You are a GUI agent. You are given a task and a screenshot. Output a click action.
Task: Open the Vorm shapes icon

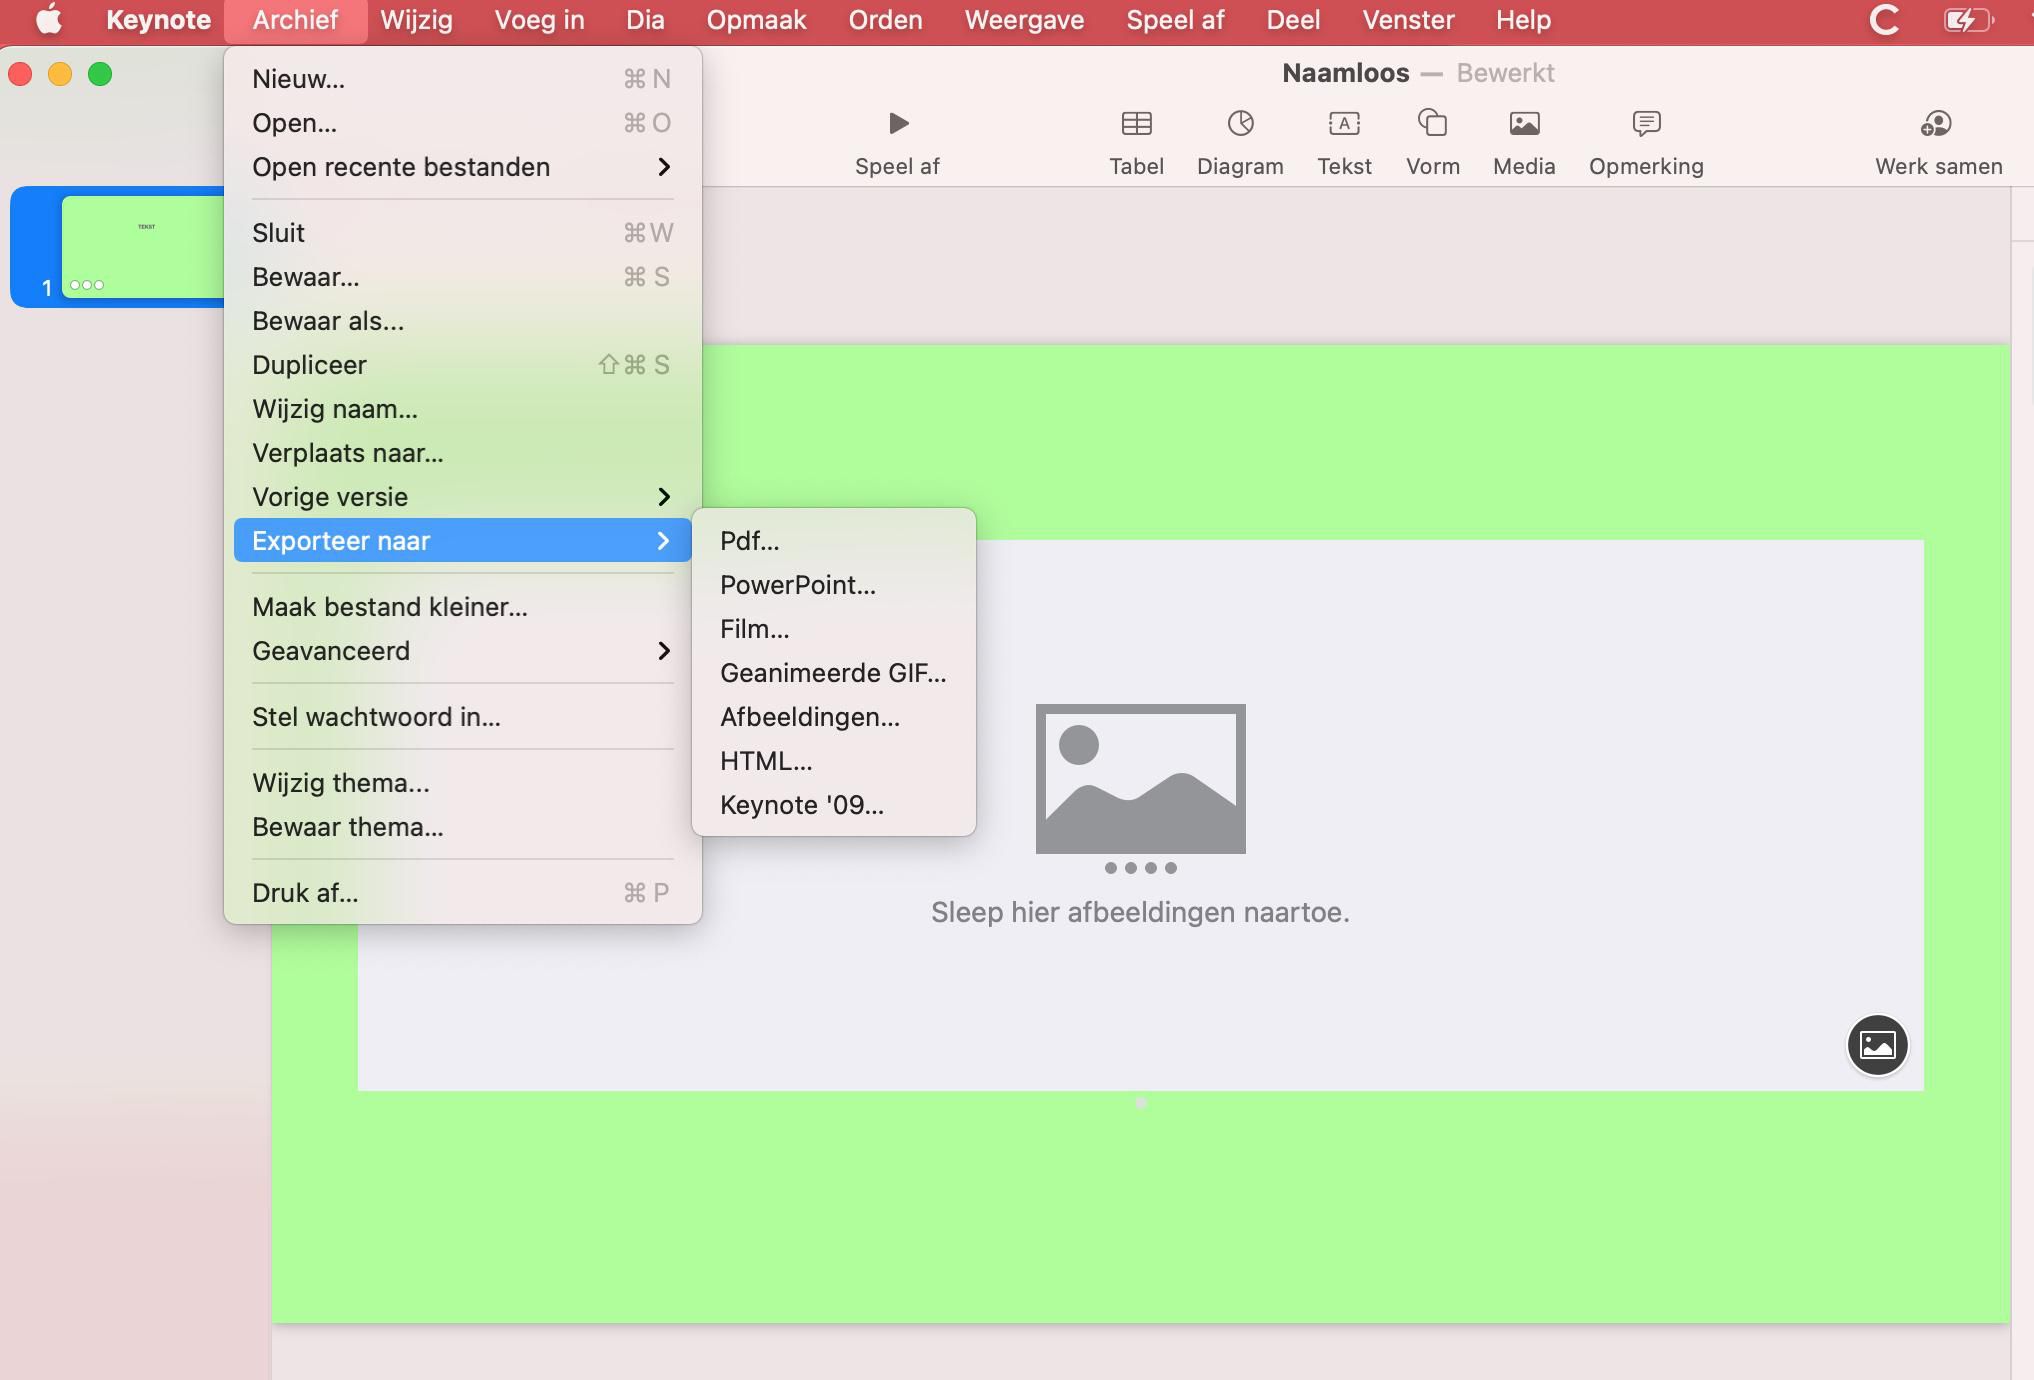pyautogui.click(x=1432, y=123)
